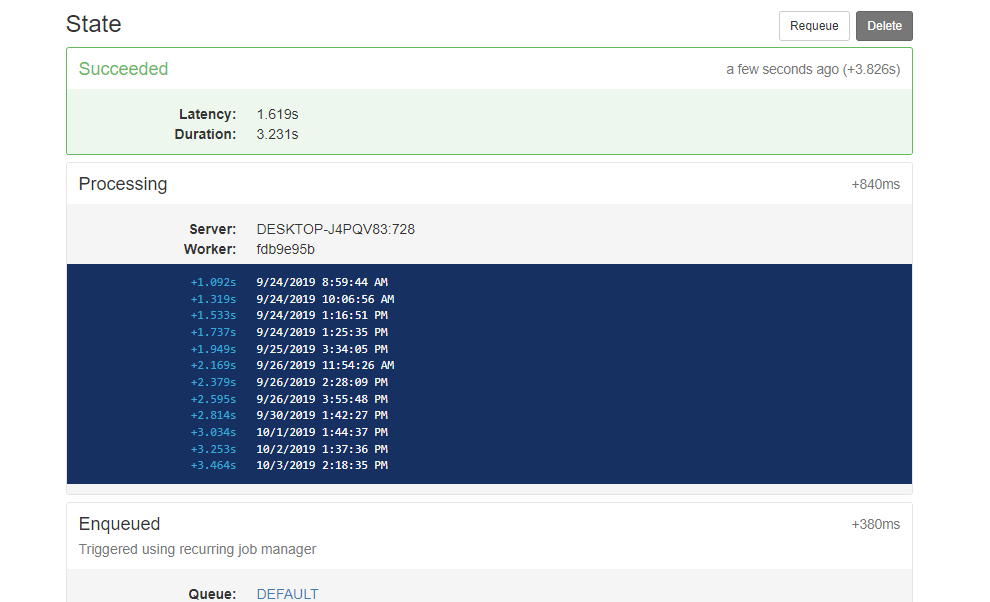Click the +840ms processing timestamp
The height and width of the screenshot is (602, 990).
(x=876, y=184)
